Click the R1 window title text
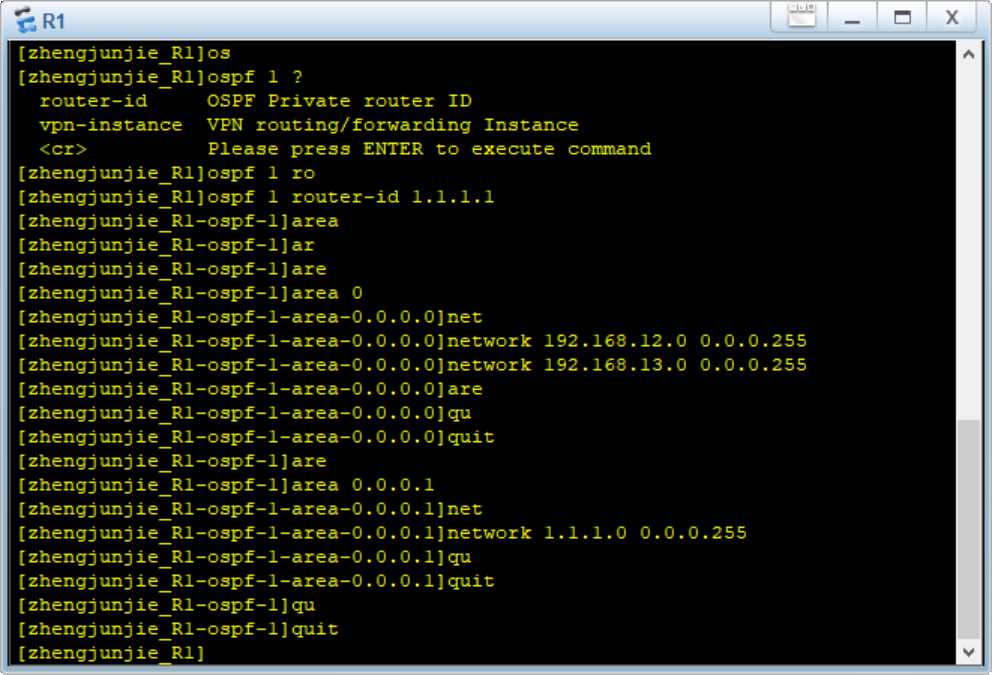 [x=54, y=20]
